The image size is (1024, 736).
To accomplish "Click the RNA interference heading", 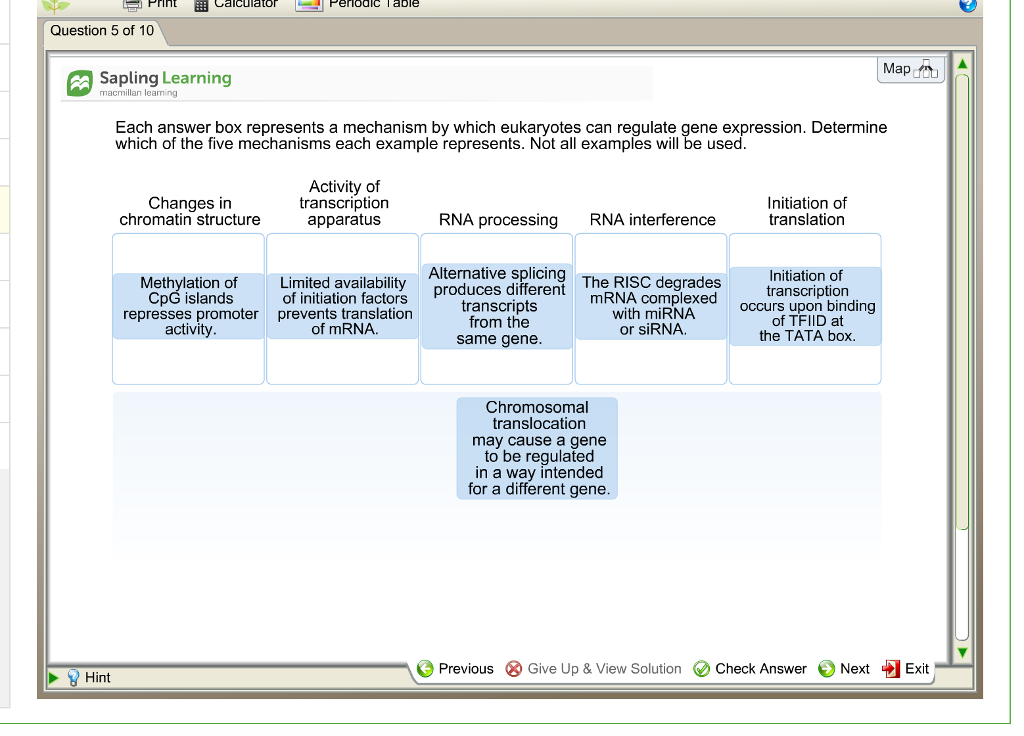I will [652, 220].
